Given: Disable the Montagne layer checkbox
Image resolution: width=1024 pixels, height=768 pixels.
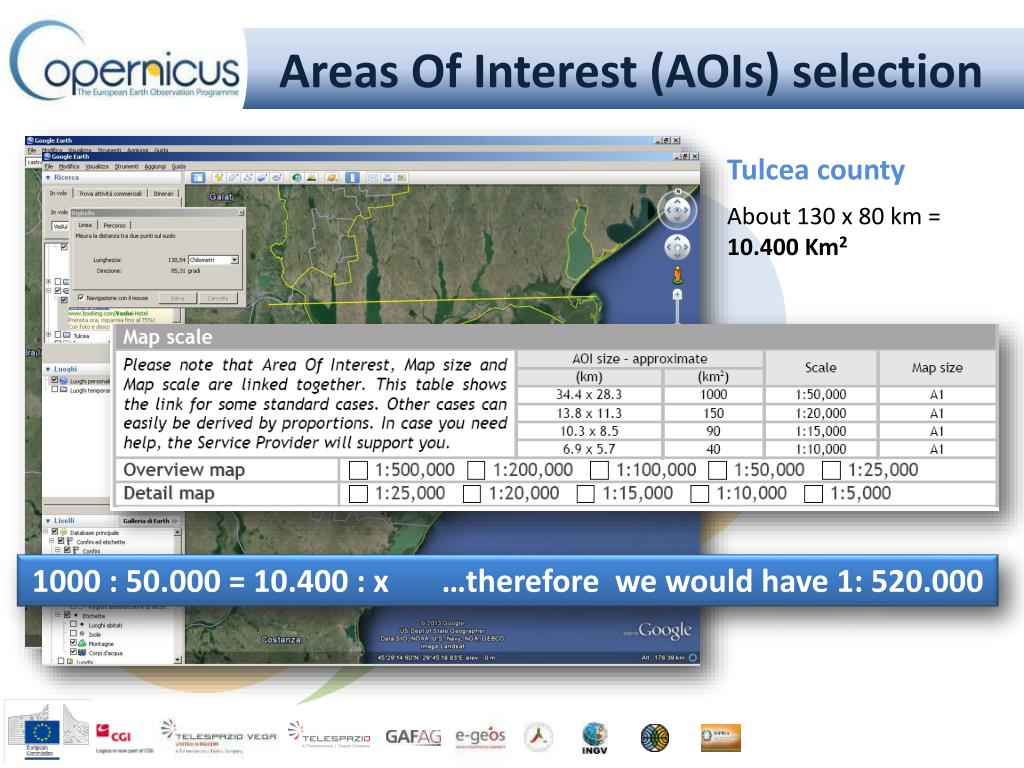Looking at the screenshot, I should coord(74,643).
